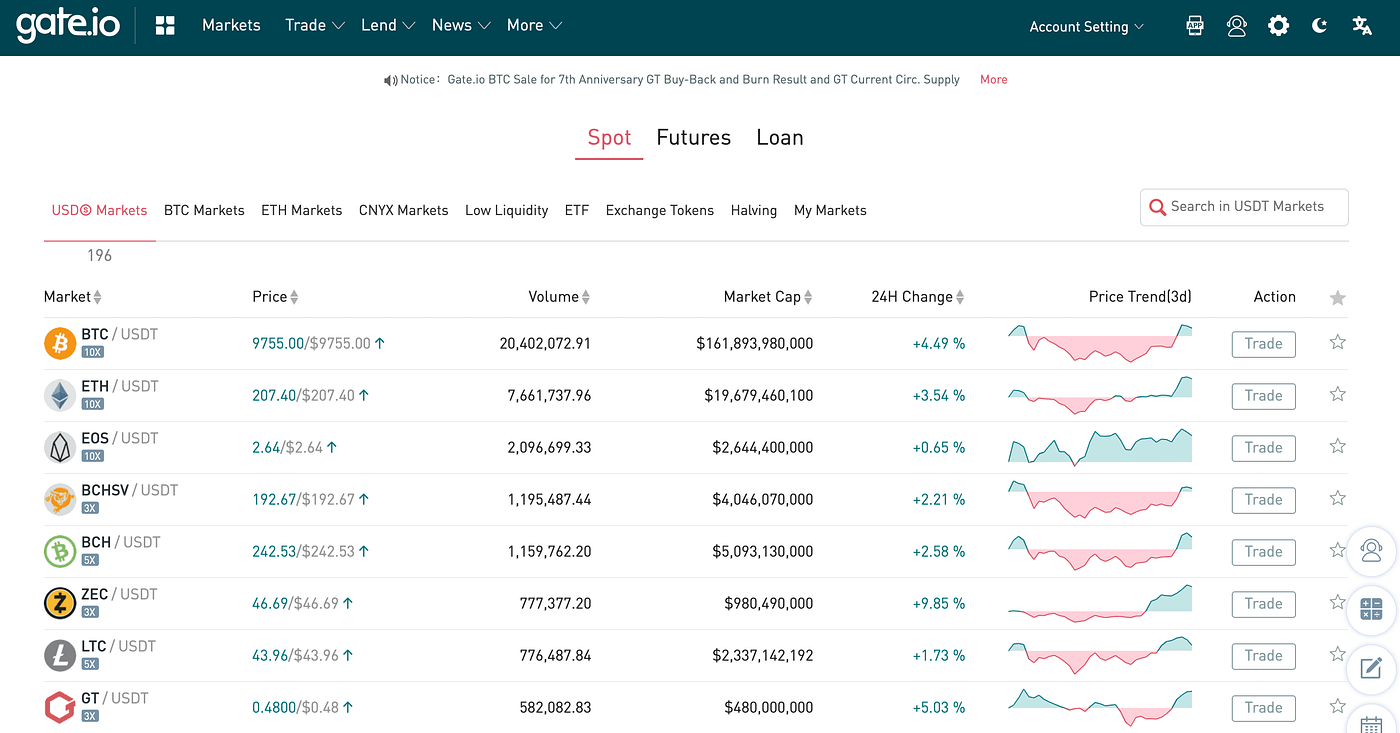Viewport: 1400px width, 733px height.
Task: Click the EOS coin icon
Action: click(60, 447)
